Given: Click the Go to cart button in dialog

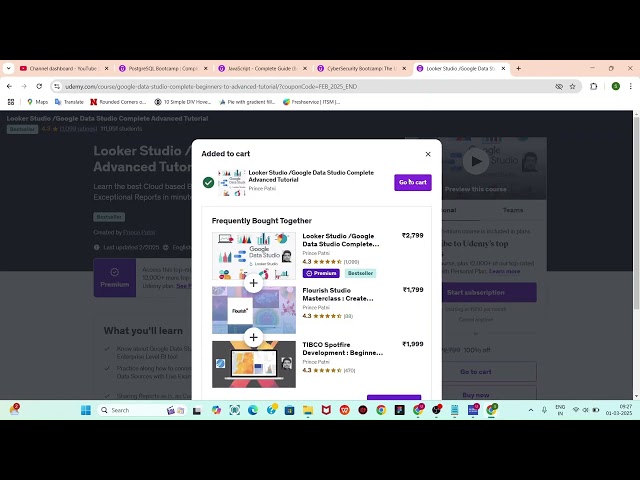Looking at the screenshot, I should click(413, 182).
